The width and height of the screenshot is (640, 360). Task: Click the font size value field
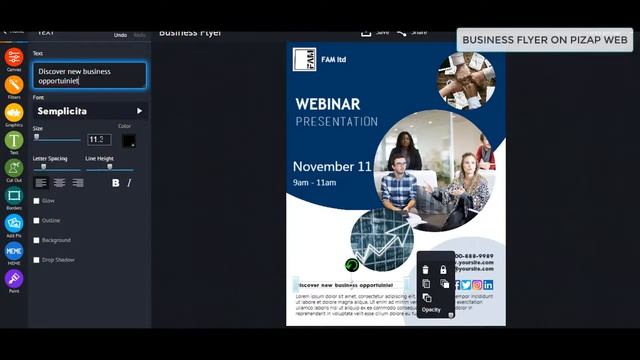coord(99,140)
